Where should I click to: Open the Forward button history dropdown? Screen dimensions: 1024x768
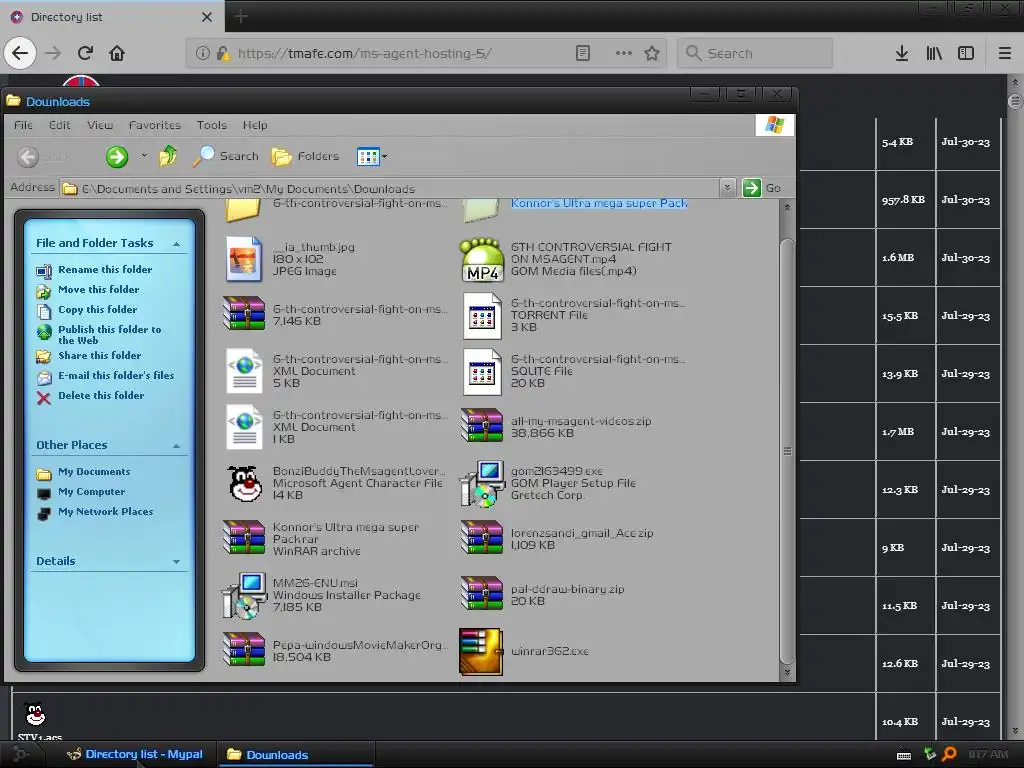click(x=144, y=156)
